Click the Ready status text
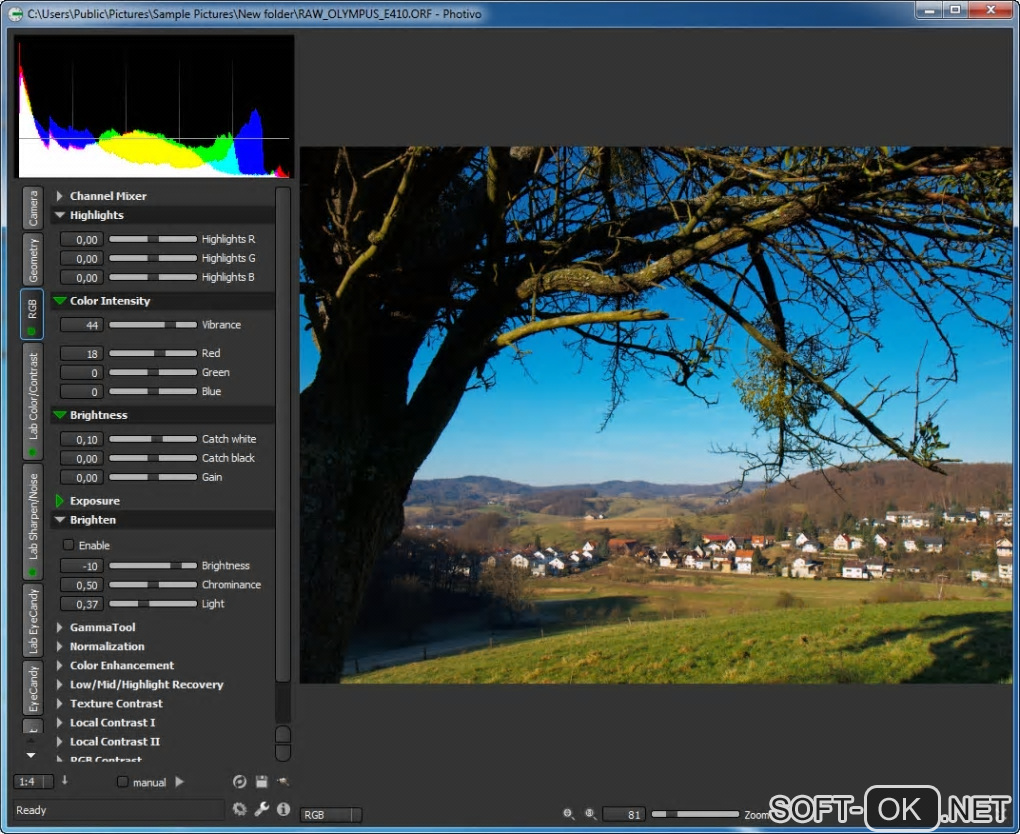This screenshot has height=834, width=1020. pos(31,810)
